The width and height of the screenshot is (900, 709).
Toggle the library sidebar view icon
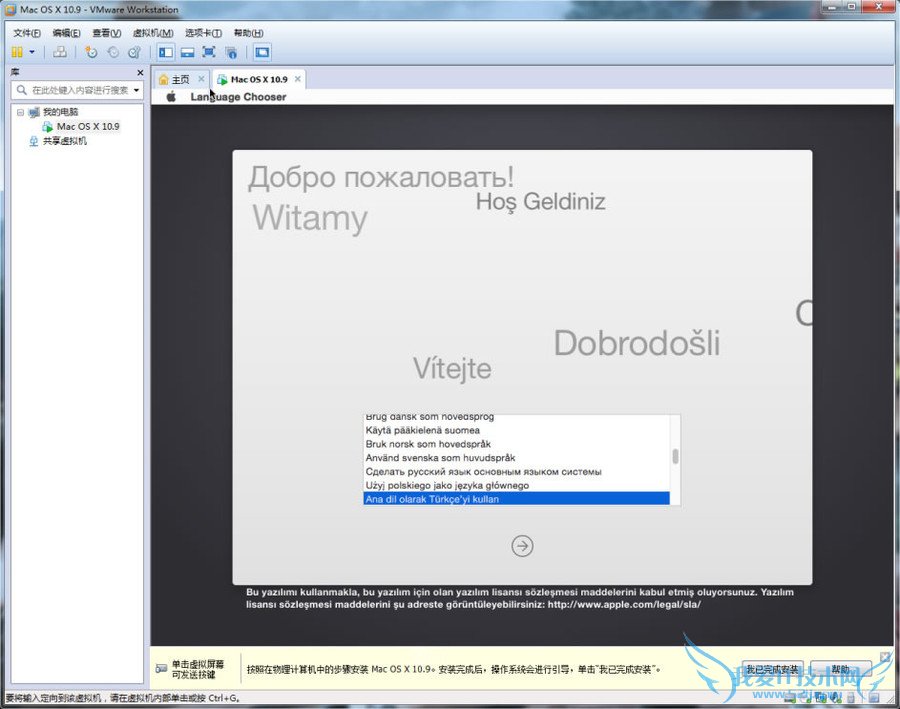165,52
